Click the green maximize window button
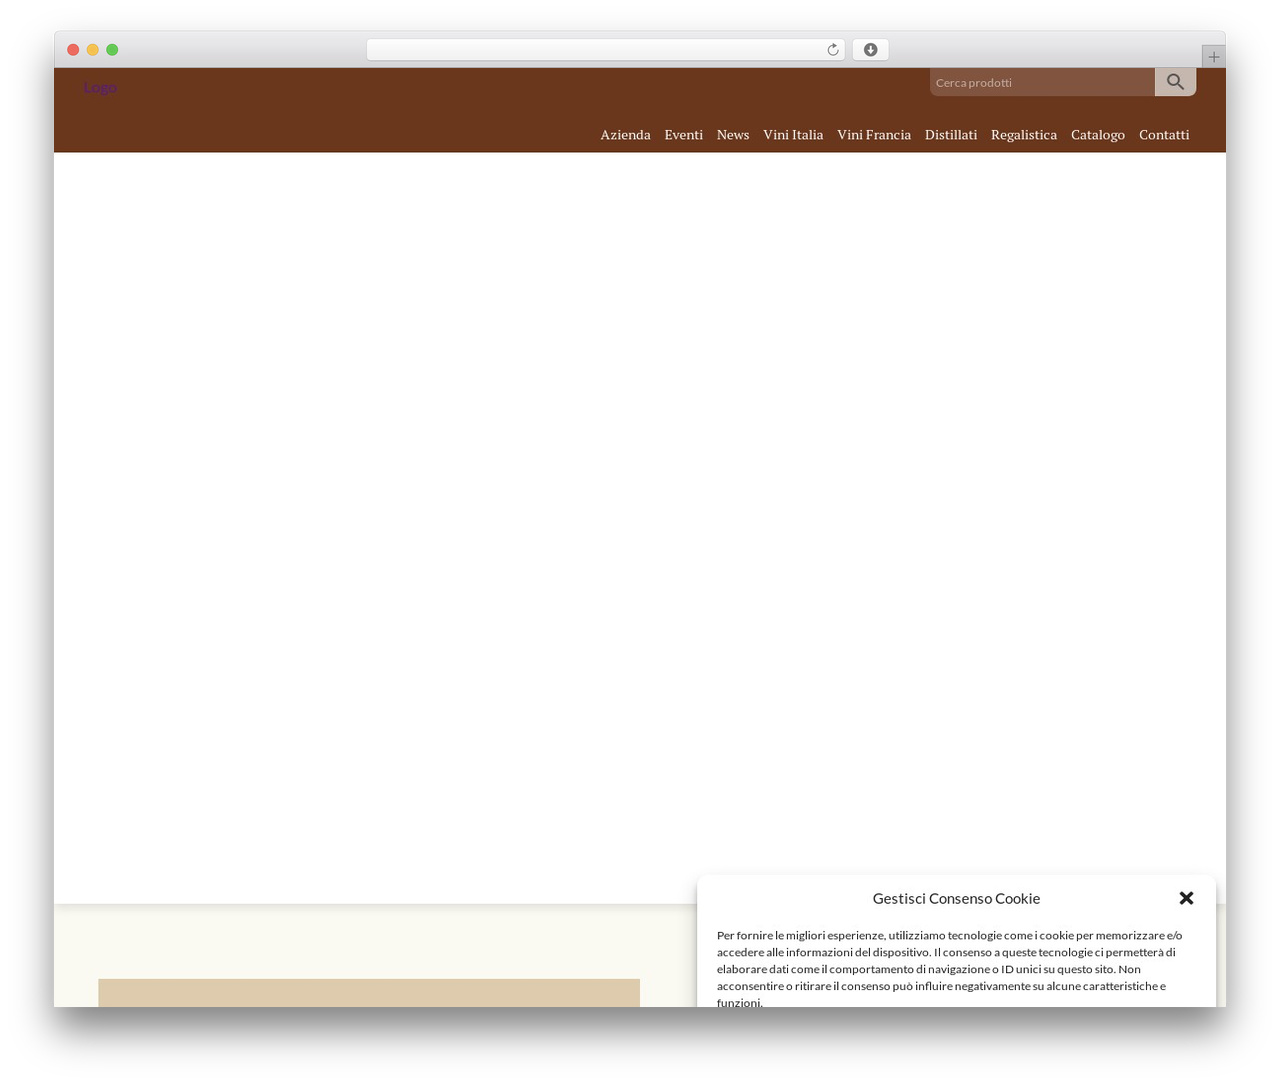 point(112,50)
